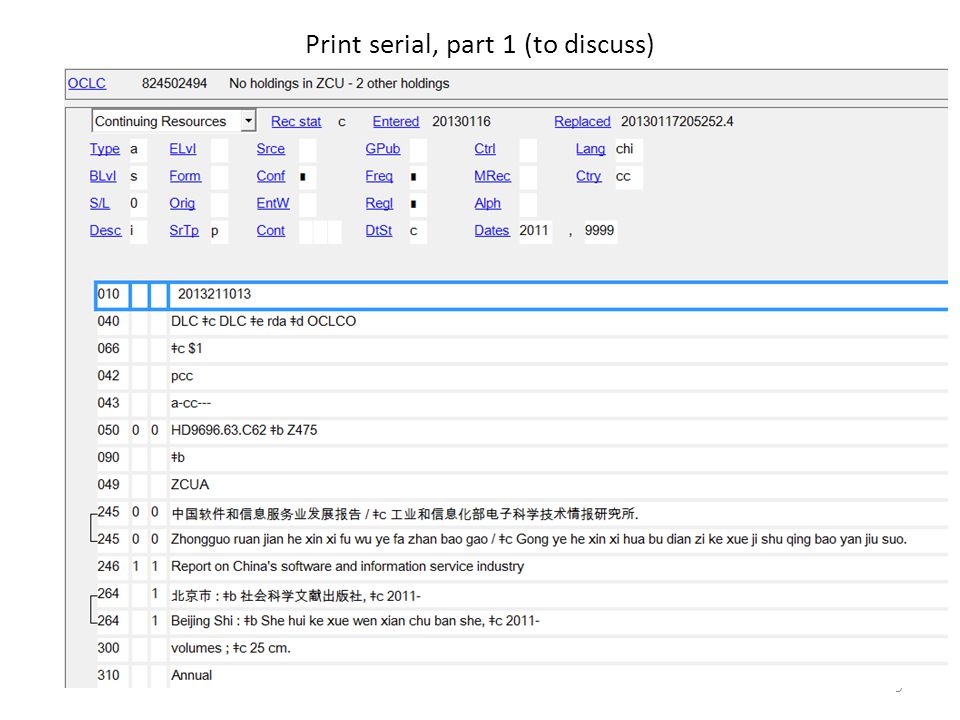Select the 049 field 'ZCUA' value
Viewport: 960px width, 720px height.
click(190, 485)
